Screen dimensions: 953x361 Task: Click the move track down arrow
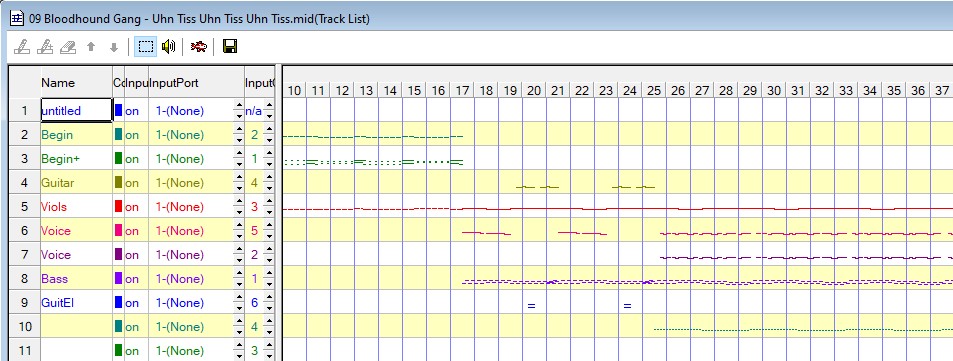(114, 47)
